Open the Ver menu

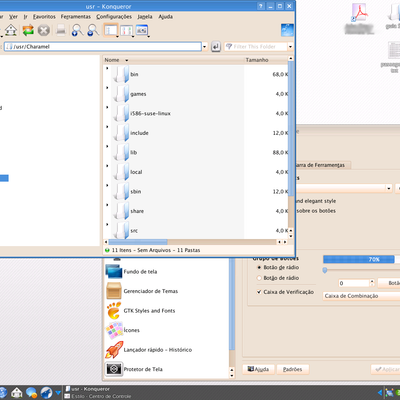tap(13, 16)
